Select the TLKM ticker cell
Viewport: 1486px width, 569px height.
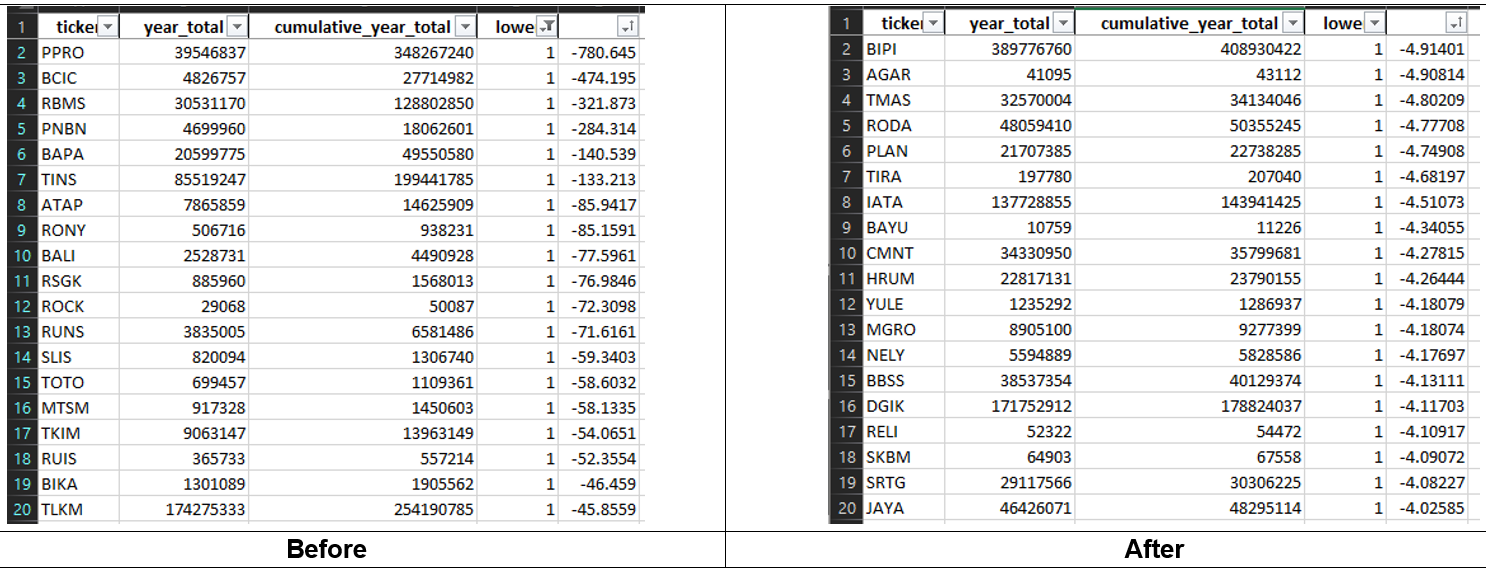[x=78, y=509]
